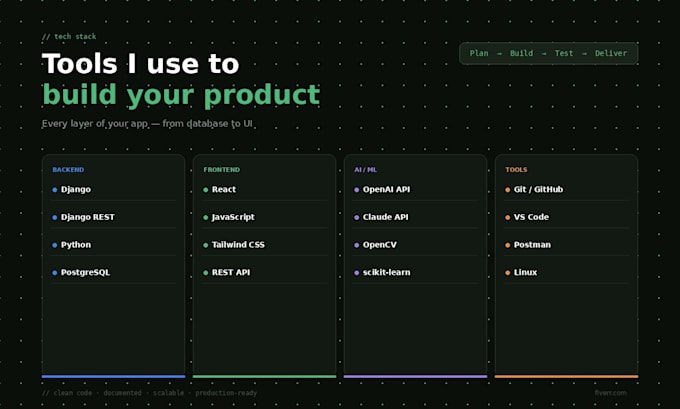The height and width of the screenshot is (409, 680).
Task: Click the arrow between Test and Deliver
Action: [584, 53]
